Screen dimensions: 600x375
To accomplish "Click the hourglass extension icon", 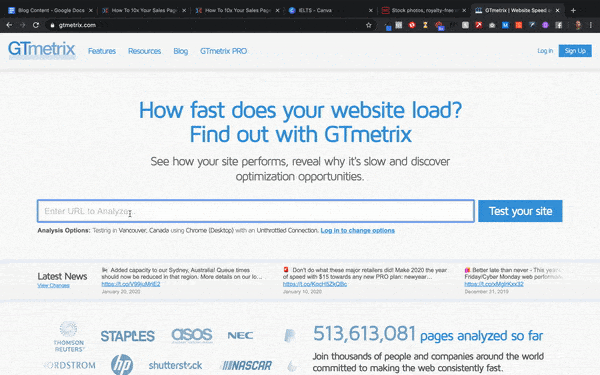I will (425, 25).
